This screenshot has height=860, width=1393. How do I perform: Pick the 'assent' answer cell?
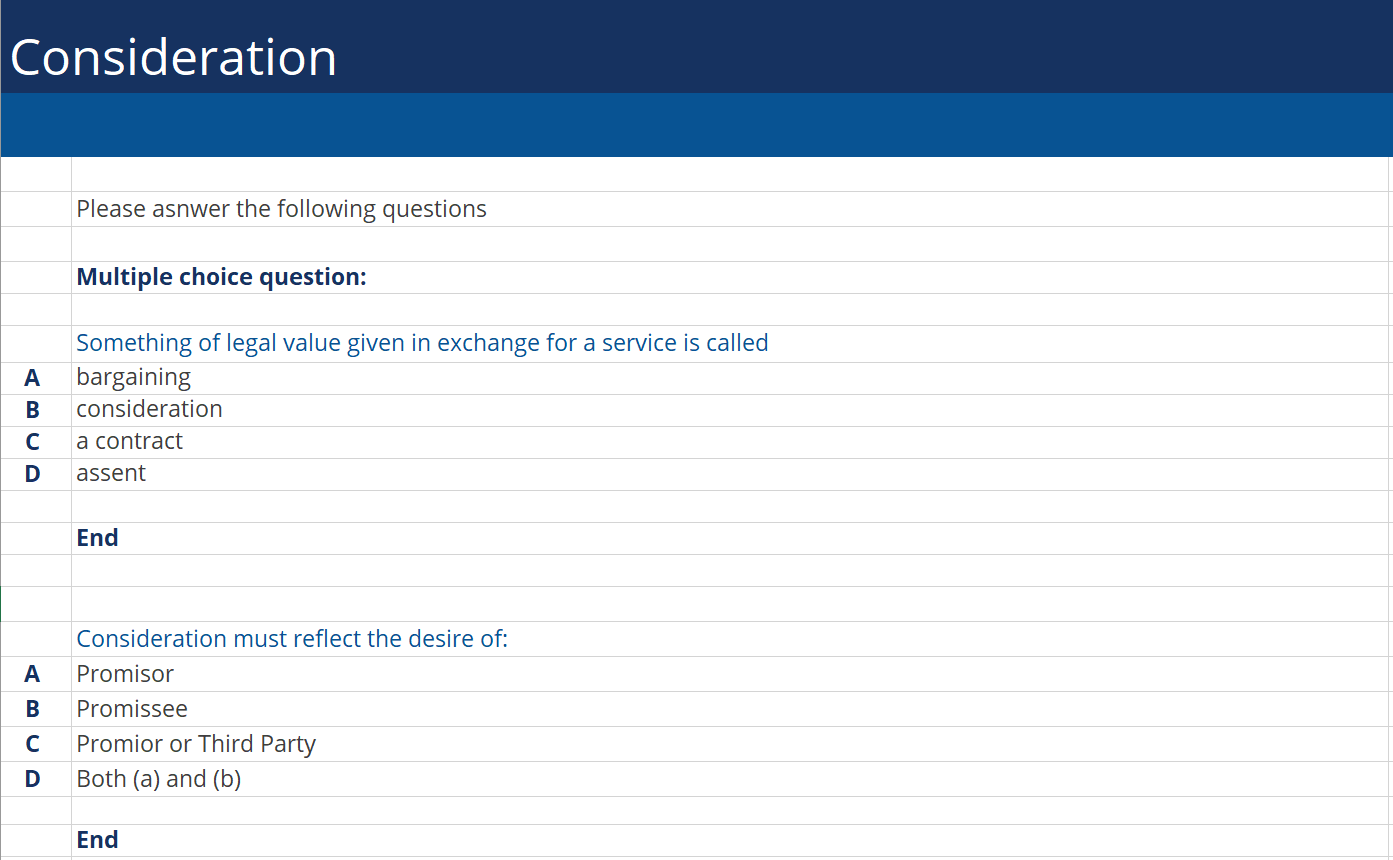tap(111, 473)
